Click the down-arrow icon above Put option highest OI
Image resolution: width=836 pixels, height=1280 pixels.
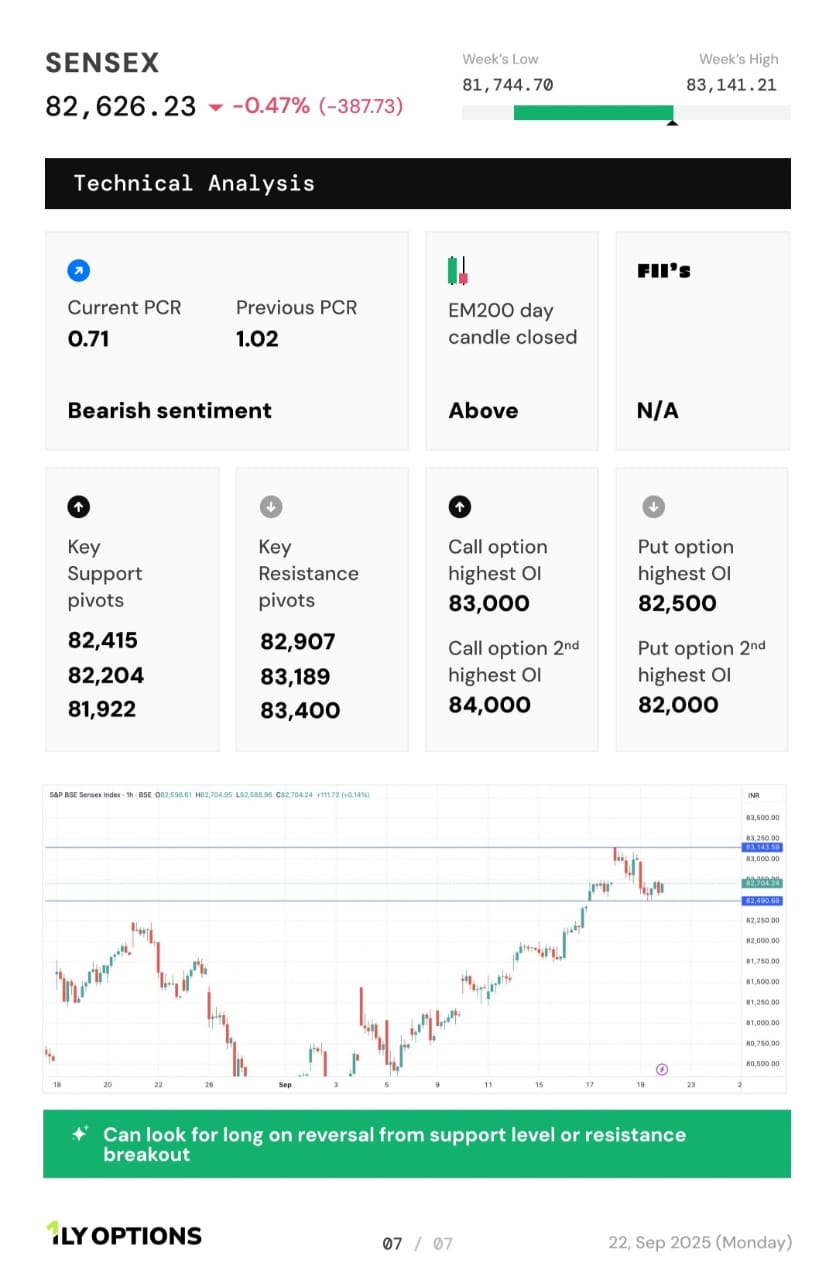[652, 507]
